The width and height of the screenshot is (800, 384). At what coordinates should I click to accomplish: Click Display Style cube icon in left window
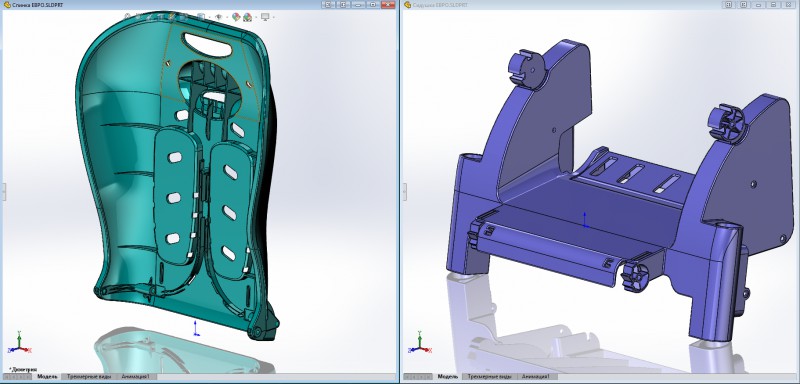[201, 17]
